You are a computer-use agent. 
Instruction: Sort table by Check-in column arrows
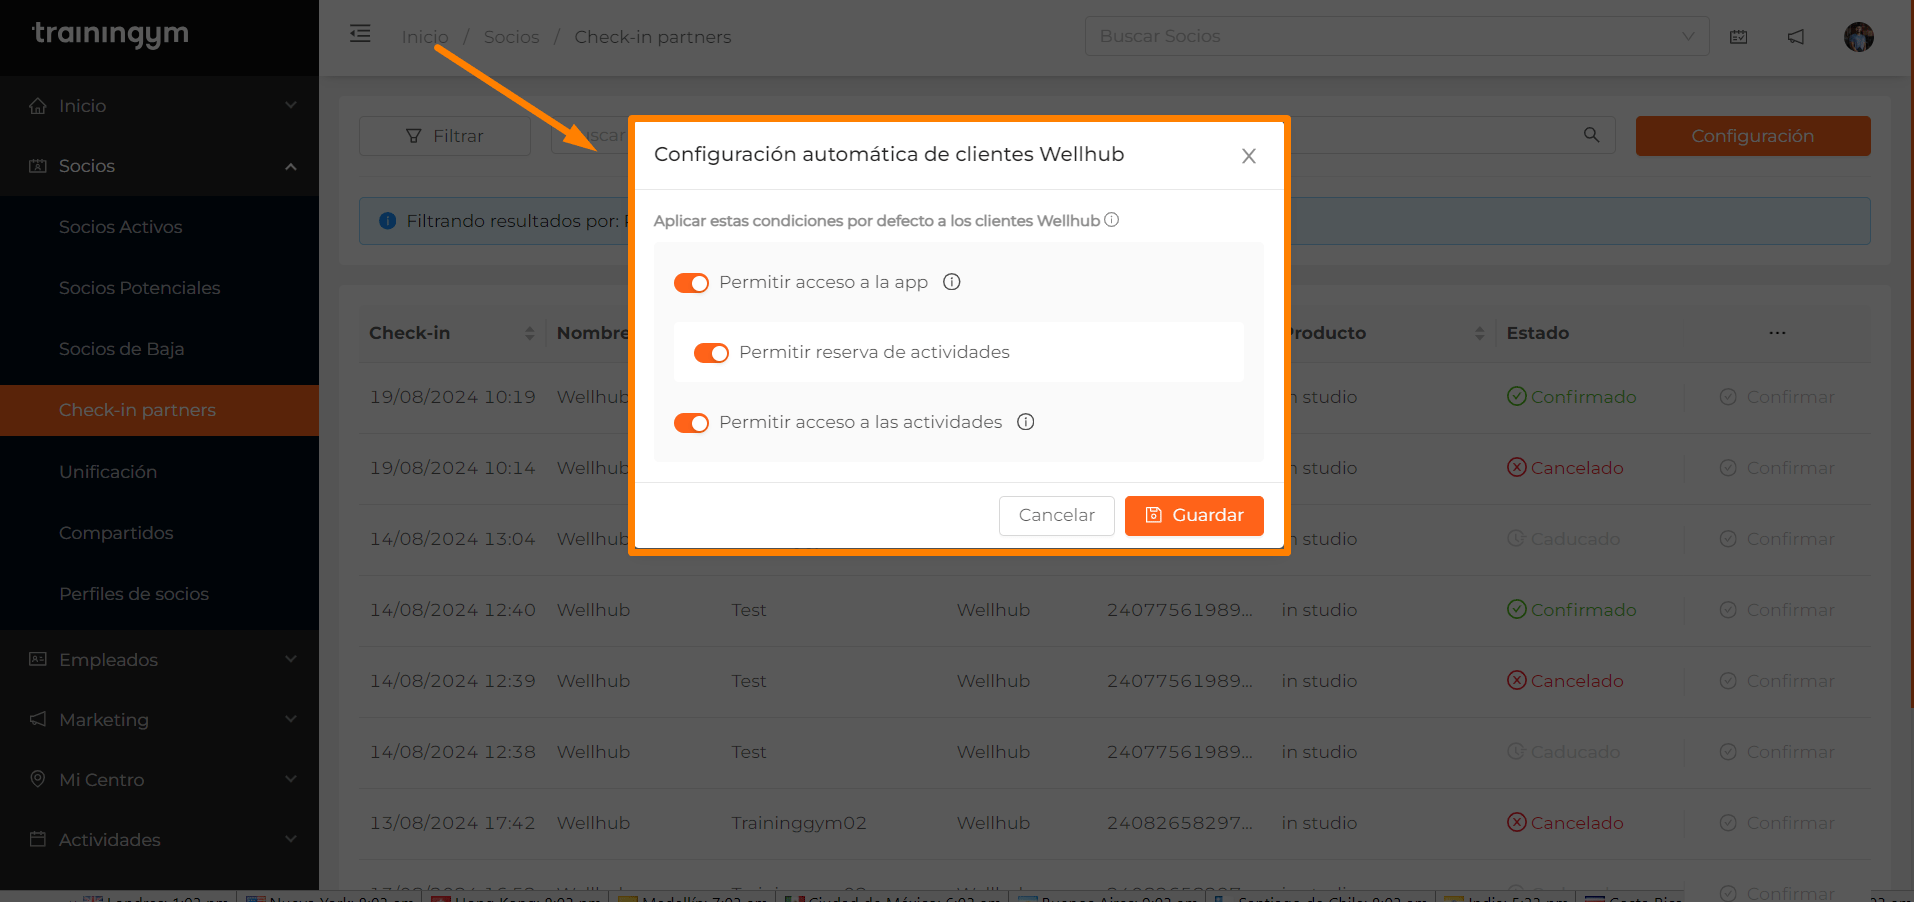pyautogui.click(x=530, y=333)
